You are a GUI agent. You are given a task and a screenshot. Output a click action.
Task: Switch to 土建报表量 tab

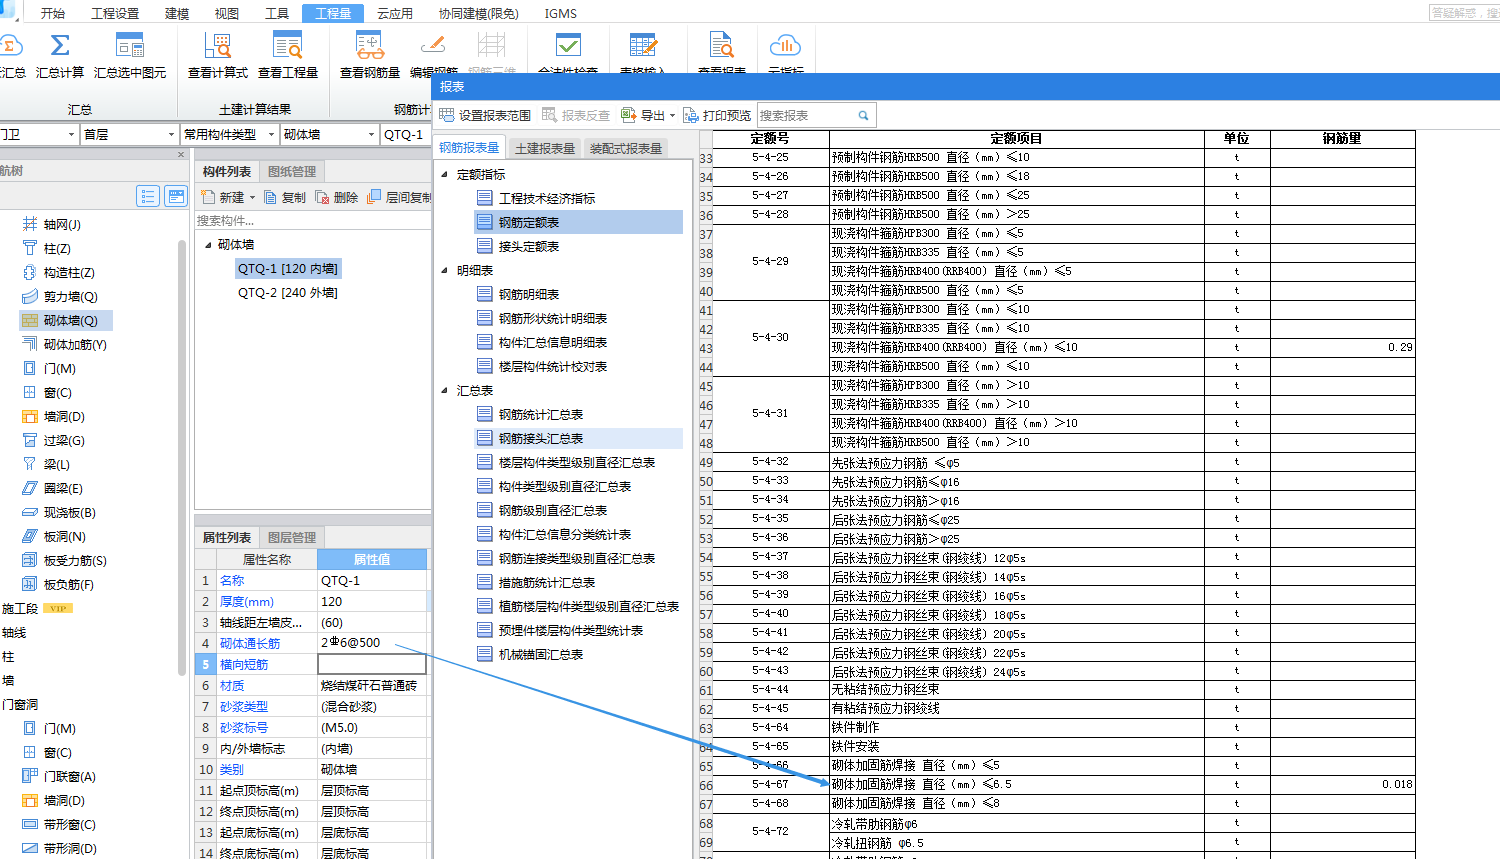[x=545, y=148]
